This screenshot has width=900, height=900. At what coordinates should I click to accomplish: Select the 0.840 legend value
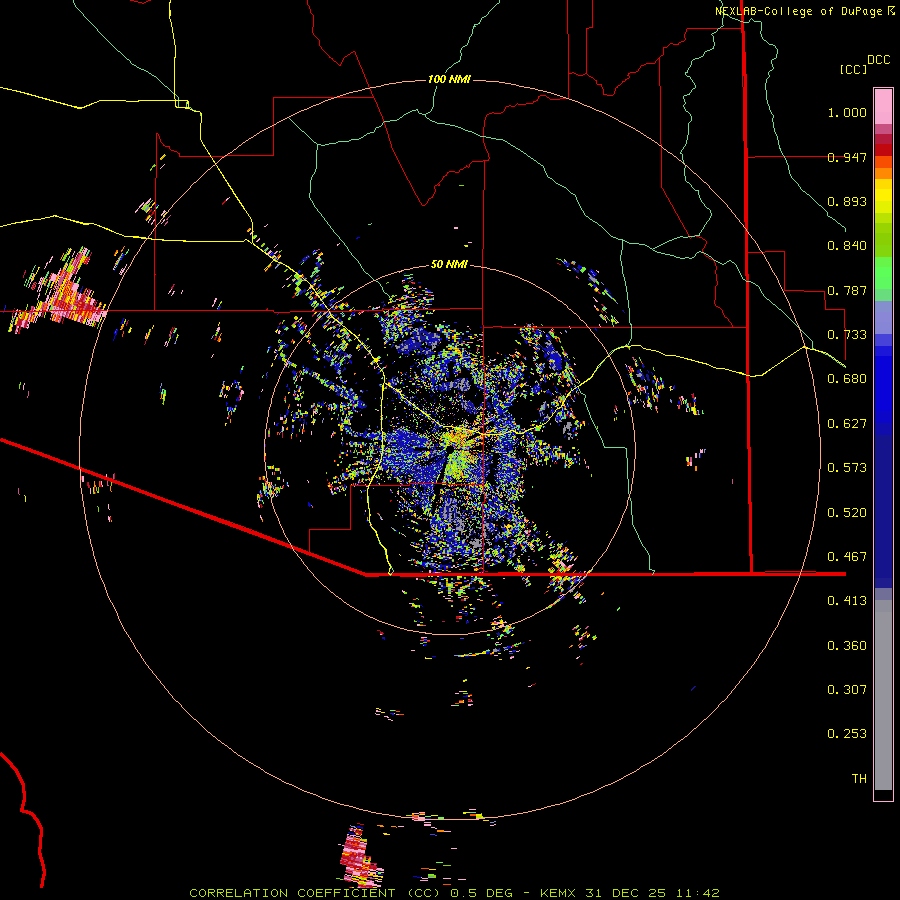pos(847,246)
